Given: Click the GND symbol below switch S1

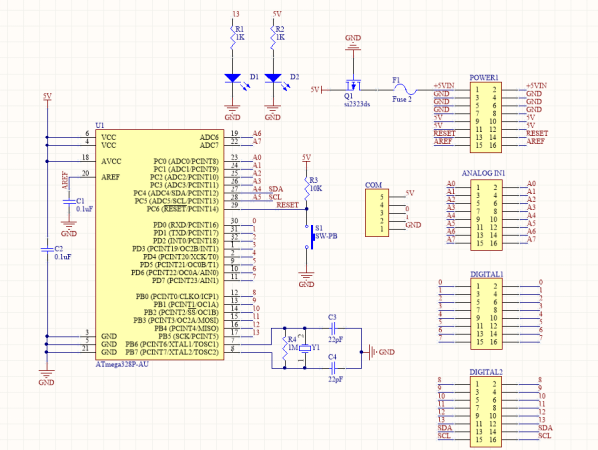Looking at the screenshot, I should 306,280.
